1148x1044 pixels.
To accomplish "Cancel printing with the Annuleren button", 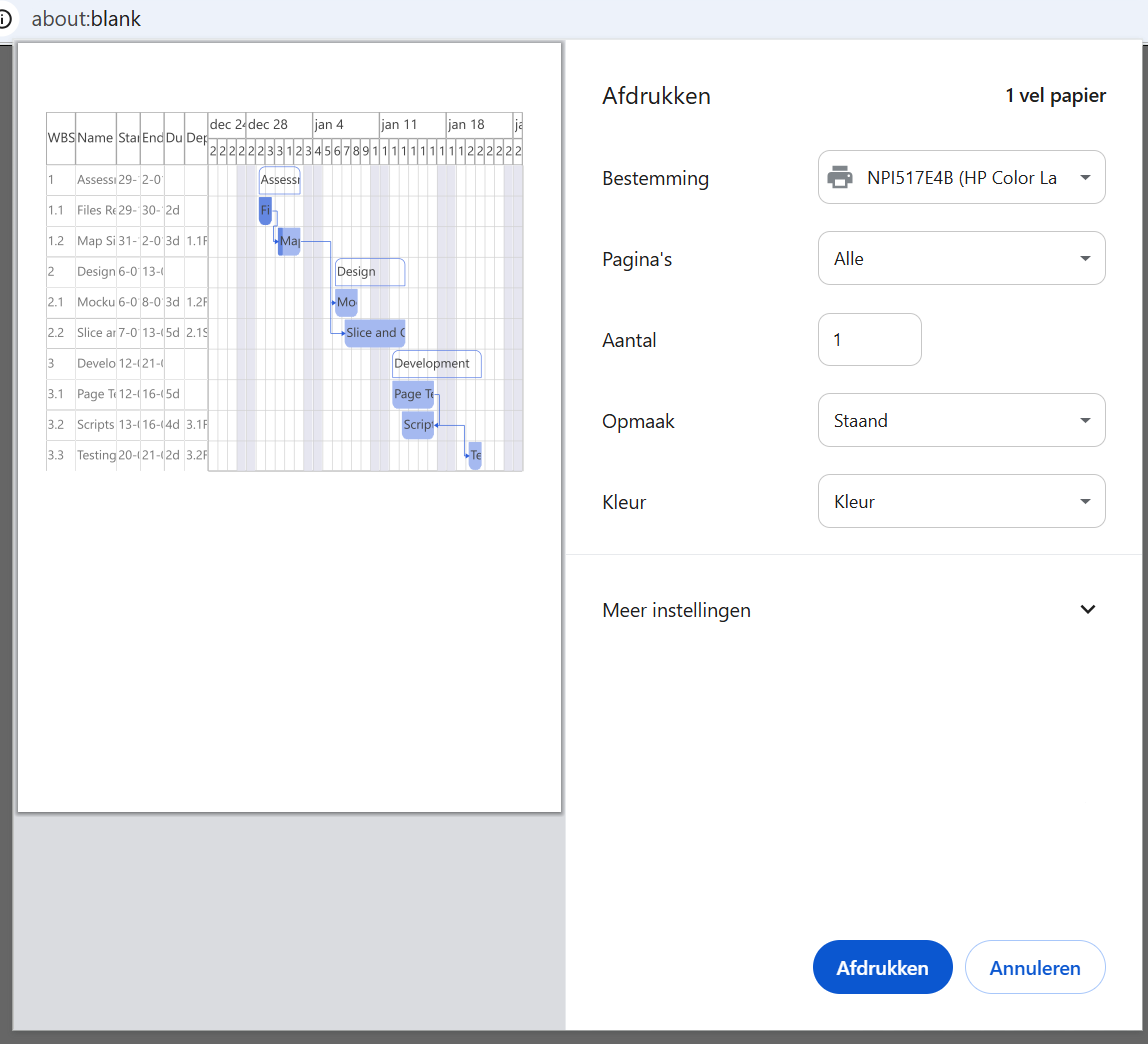I will [1035, 968].
